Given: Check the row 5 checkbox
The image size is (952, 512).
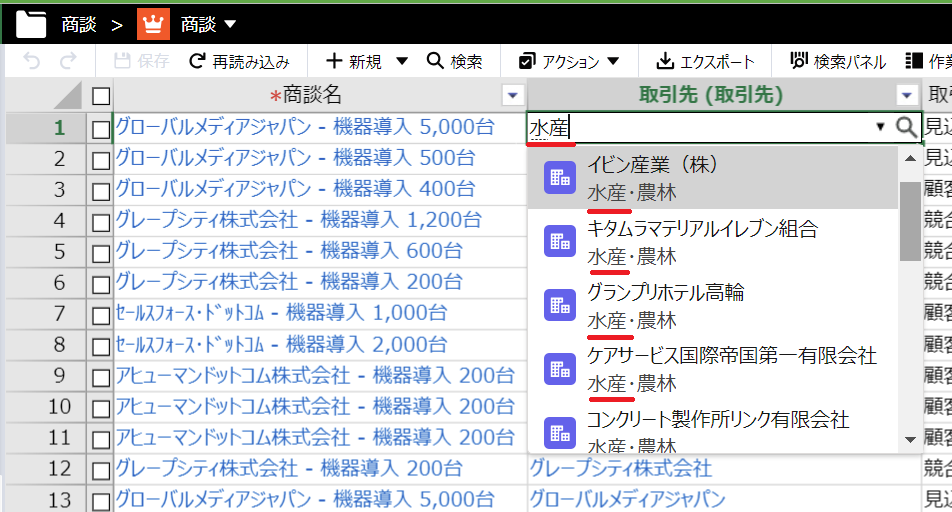Looking at the screenshot, I should point(101,253).
